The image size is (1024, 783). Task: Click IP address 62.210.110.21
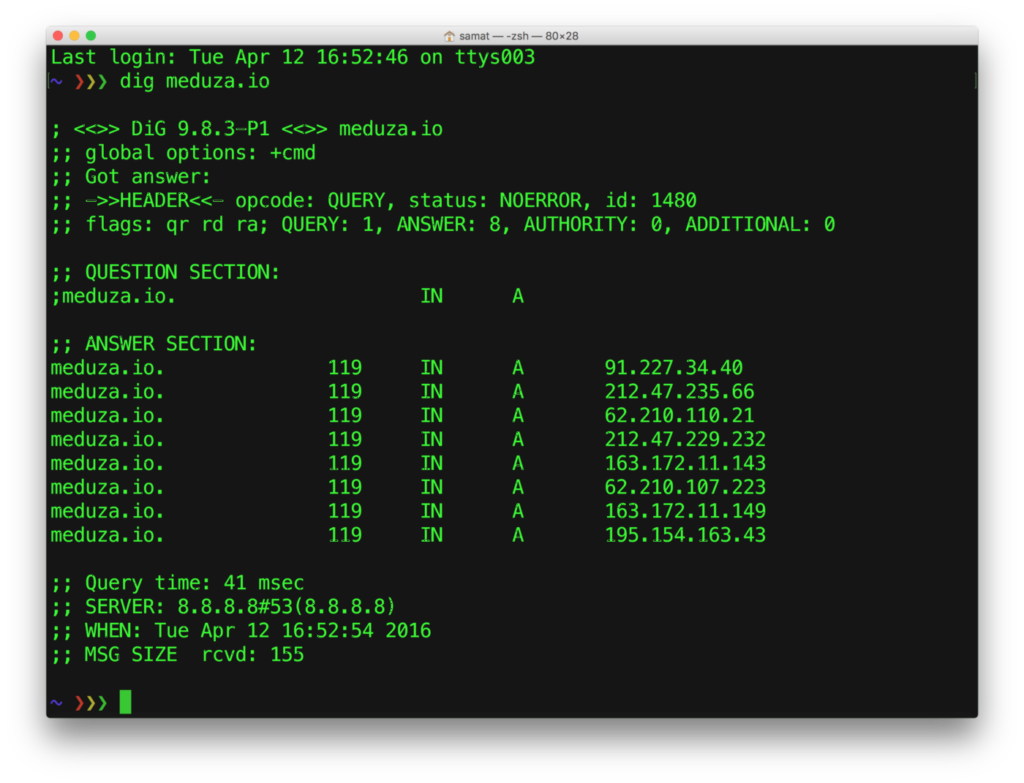[x=680, y=415]
